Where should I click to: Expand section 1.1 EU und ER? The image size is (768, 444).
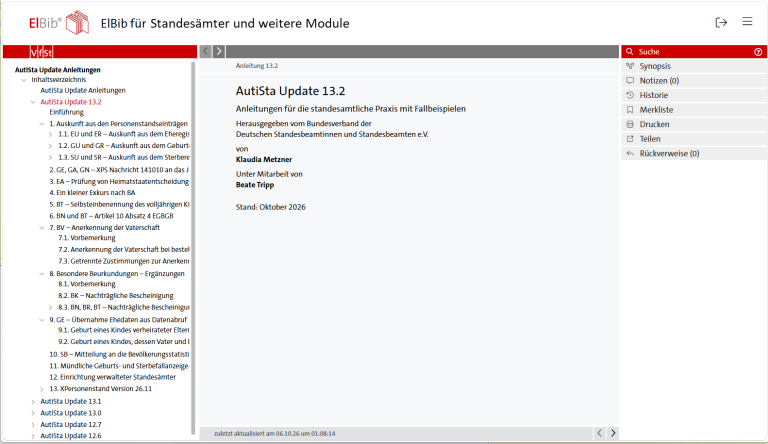pos(50,134)
